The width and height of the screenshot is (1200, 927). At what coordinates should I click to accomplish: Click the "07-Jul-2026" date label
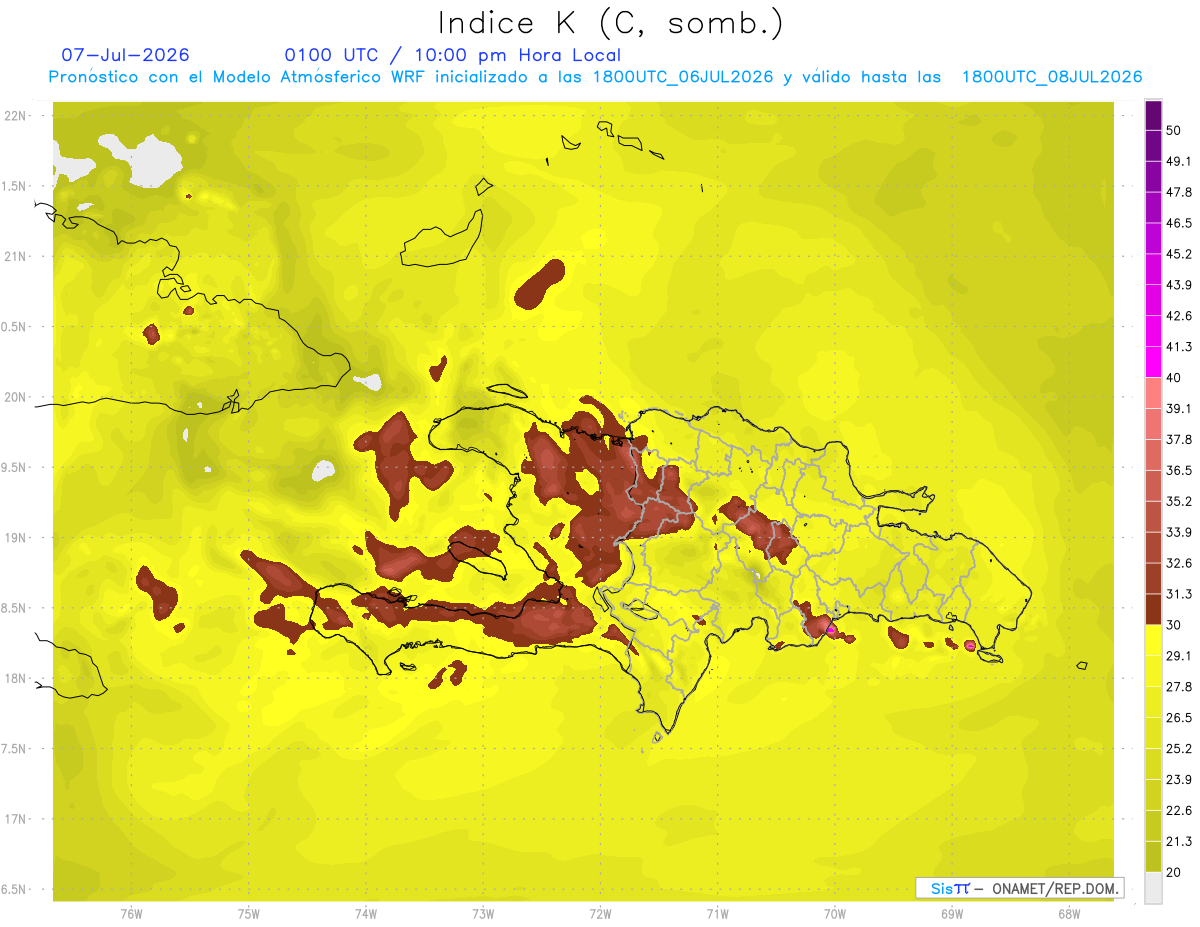point(125,55)
